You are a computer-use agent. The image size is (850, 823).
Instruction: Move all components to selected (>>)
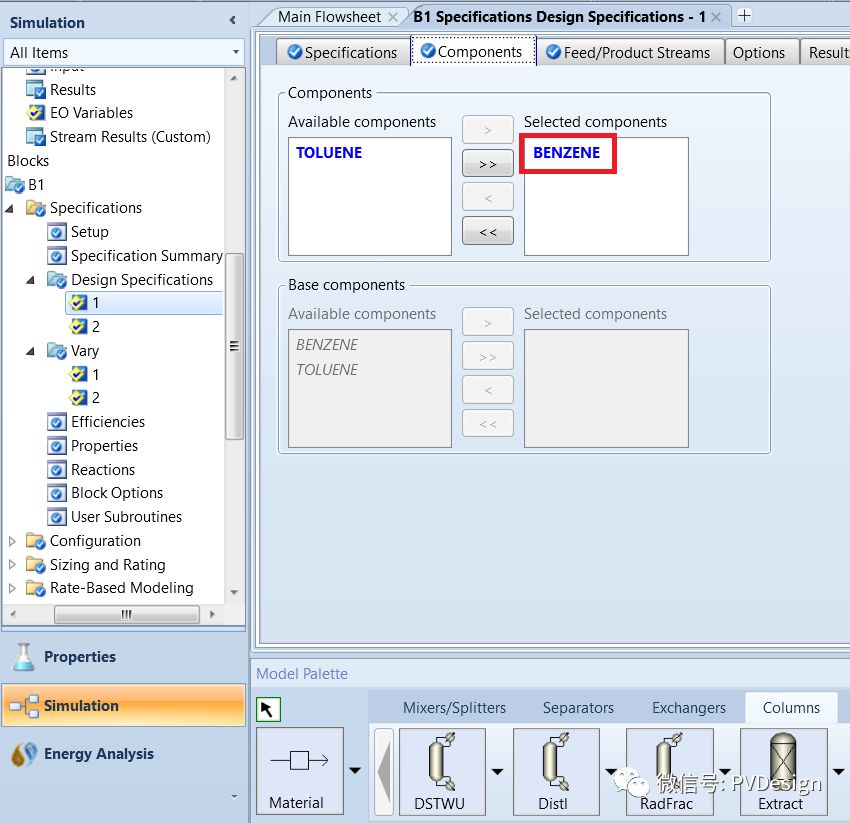click(x=488, y=164)
